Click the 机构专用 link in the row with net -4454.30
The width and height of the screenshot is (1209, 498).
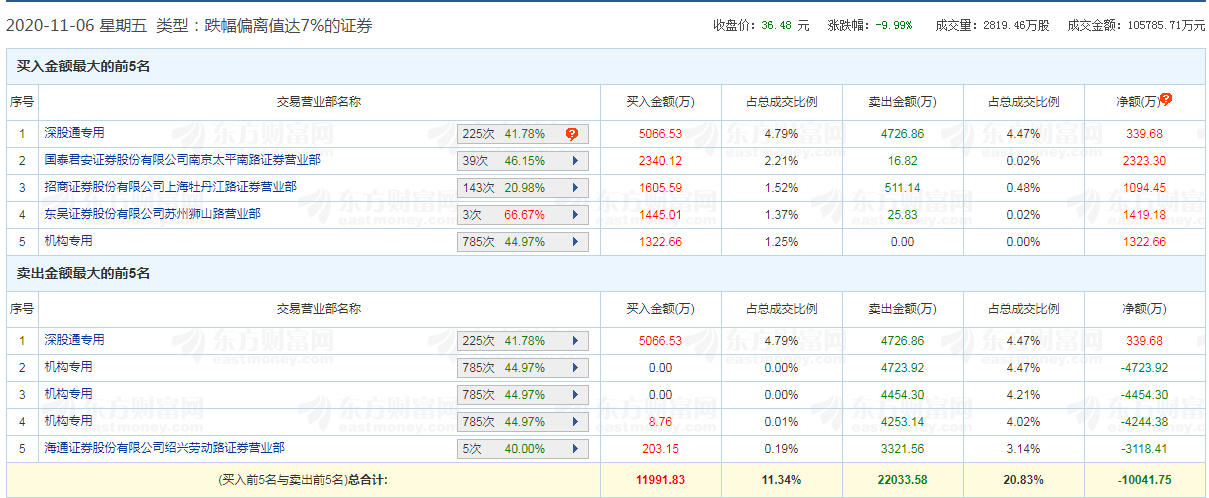pos(68,394)
